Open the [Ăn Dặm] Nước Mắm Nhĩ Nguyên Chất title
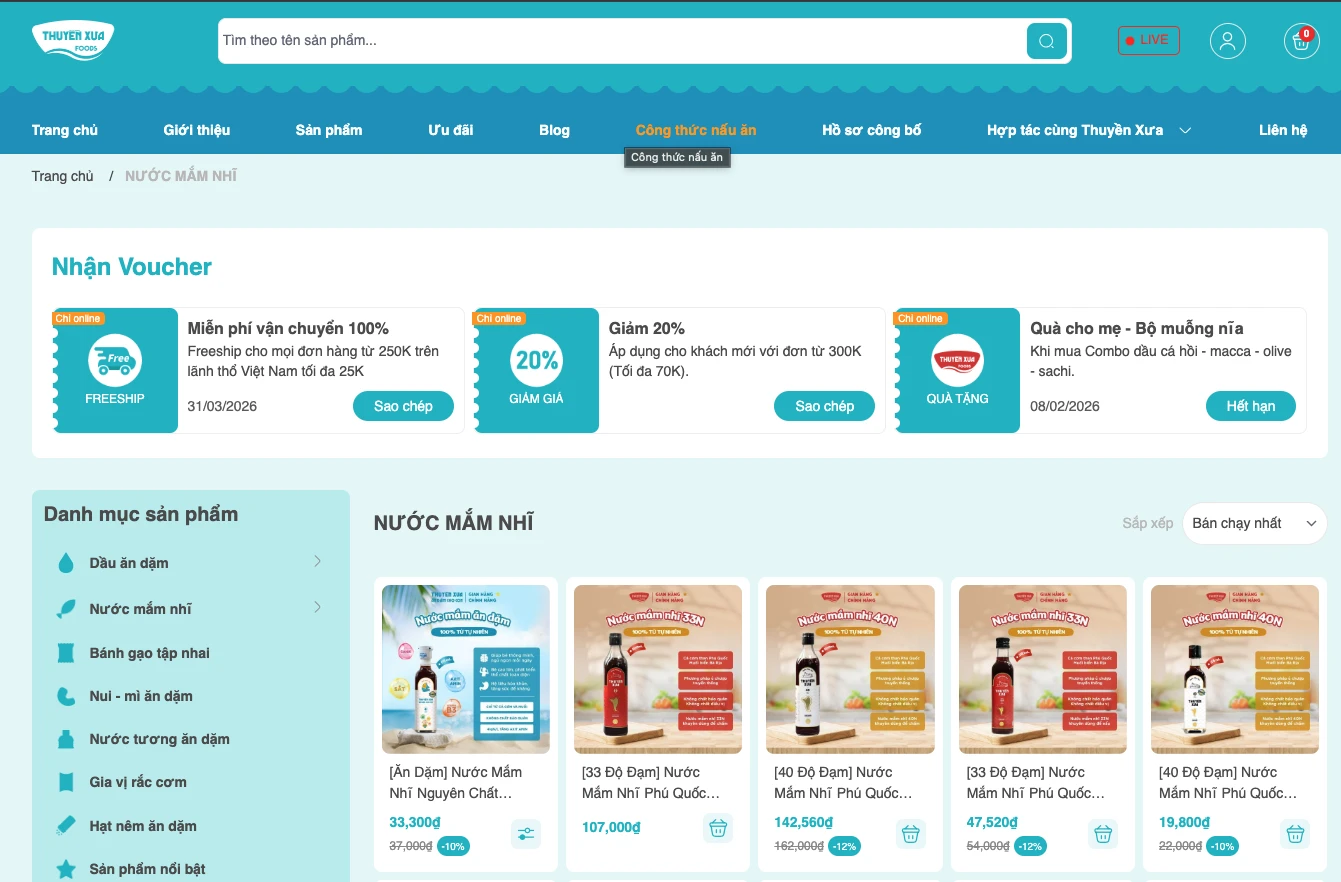Viewport: 1341px width, 882px height. [x=455, y=782]
